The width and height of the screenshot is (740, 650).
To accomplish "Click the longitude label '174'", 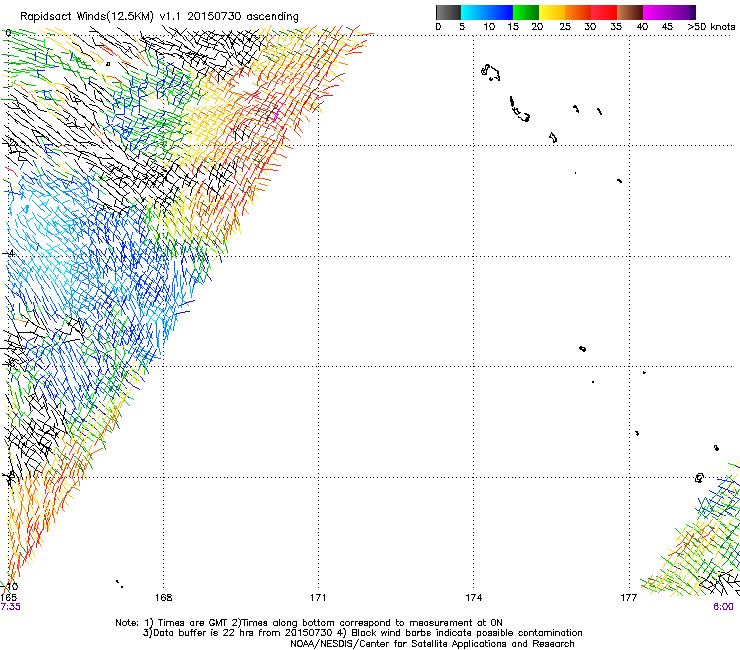I will point(473,598).
